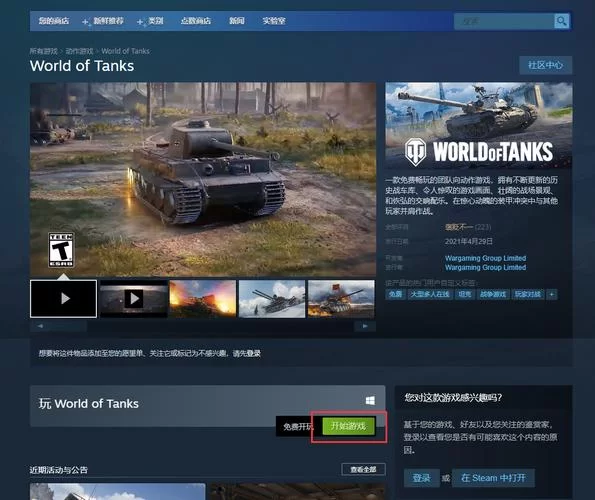595x500 pixels.
Task: Click the search magnifier icon
Action: point(561,21)
